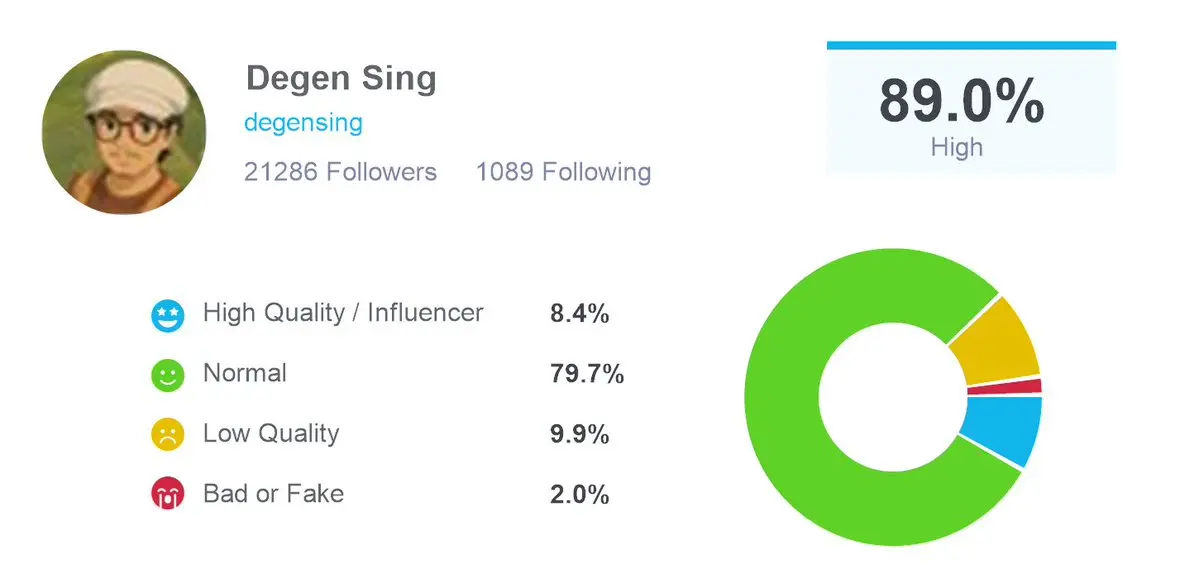The image size is (1199, 579).
Task: Click the yellow sad-face Low Quality icon
Action: pos(166,436)
